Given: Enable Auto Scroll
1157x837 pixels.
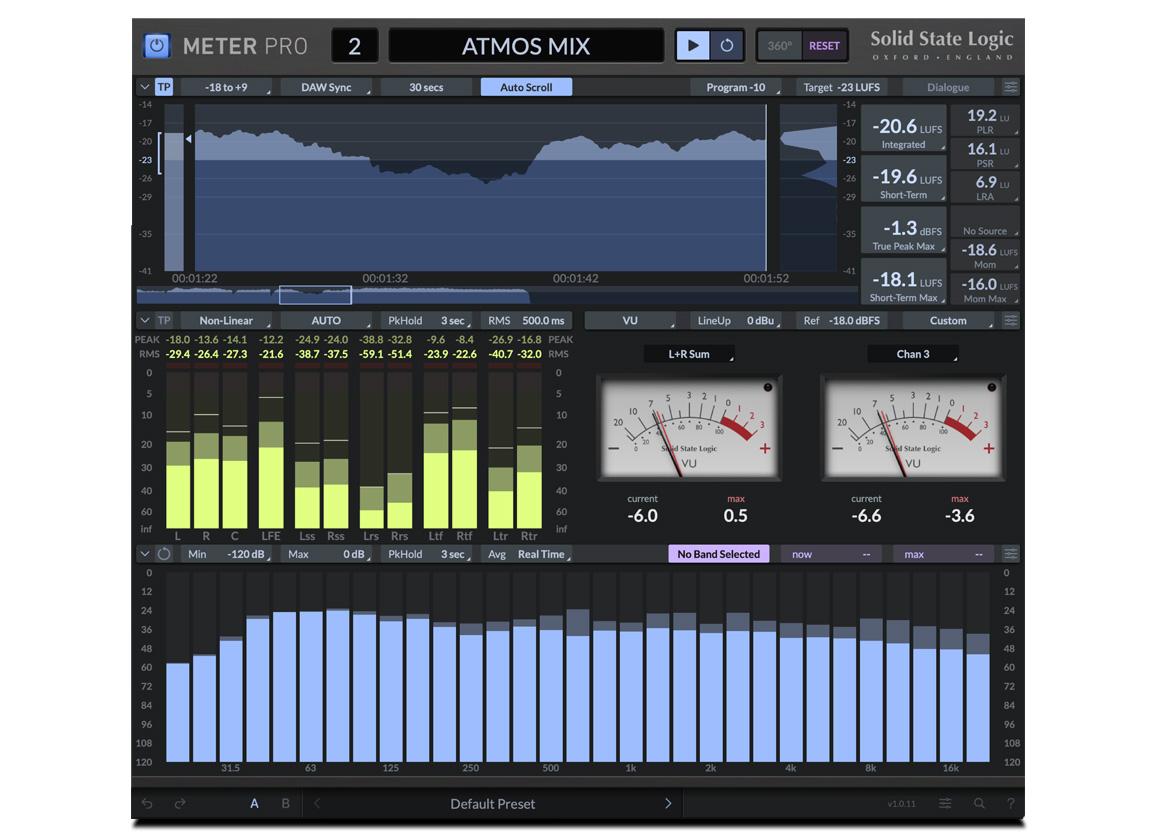Looking at the screenshot, I should coord(525,86).
